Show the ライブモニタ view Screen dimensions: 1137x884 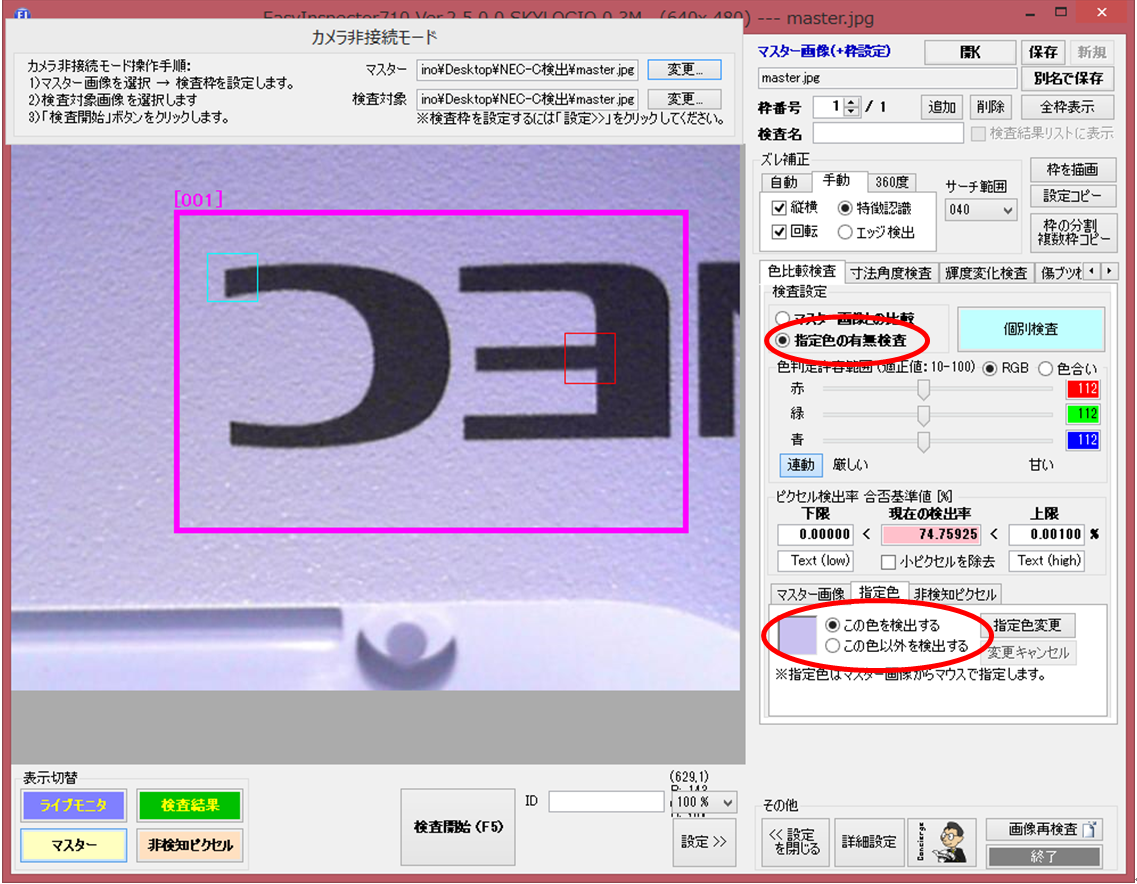pyautogui.click(x=74, y=805)
